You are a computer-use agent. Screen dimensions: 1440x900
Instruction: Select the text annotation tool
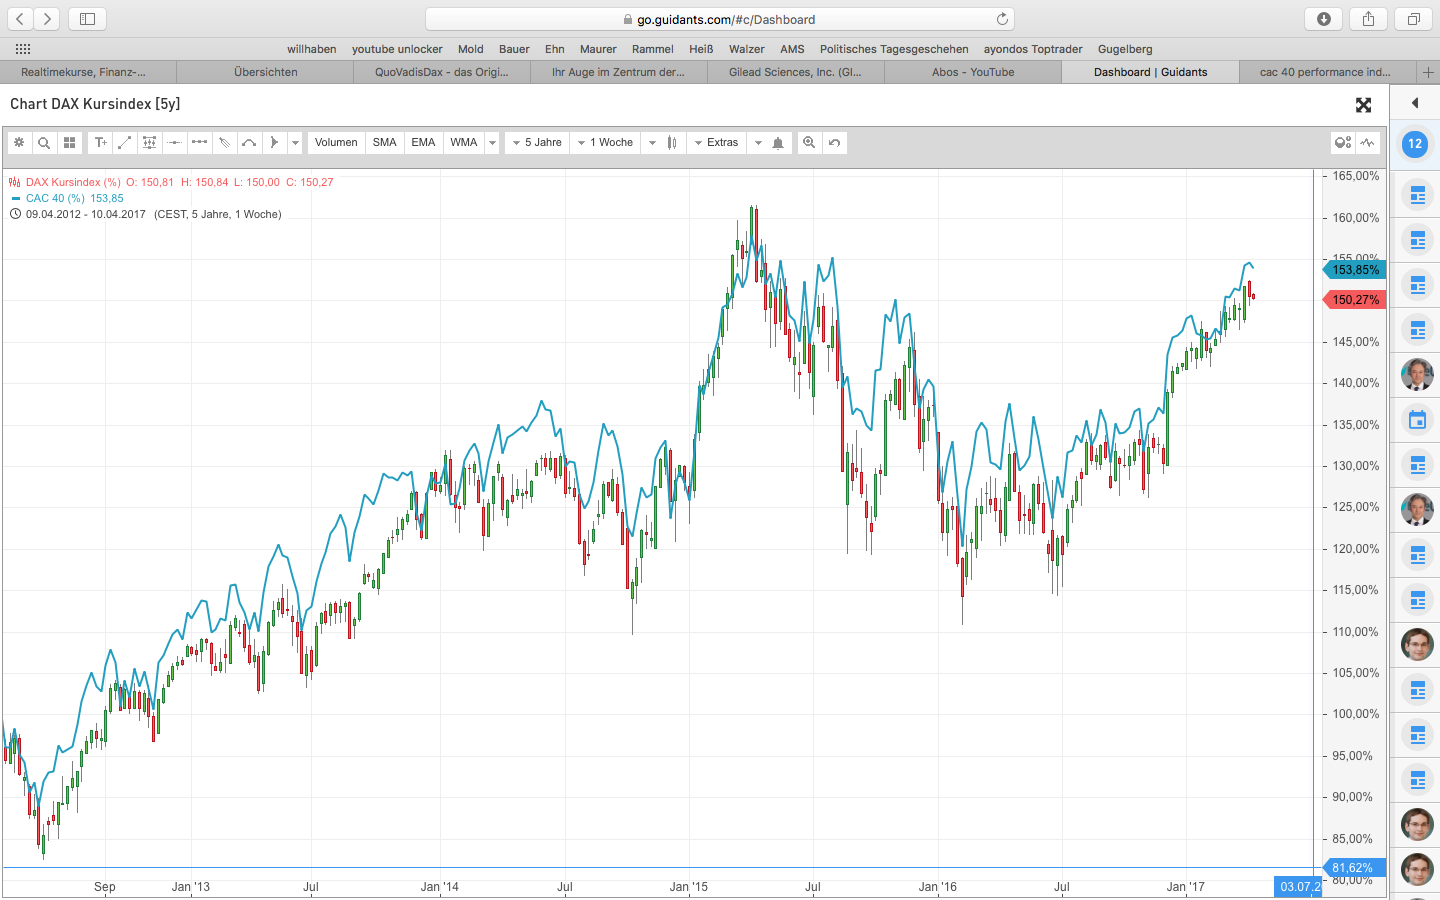[x=100, y=142]
